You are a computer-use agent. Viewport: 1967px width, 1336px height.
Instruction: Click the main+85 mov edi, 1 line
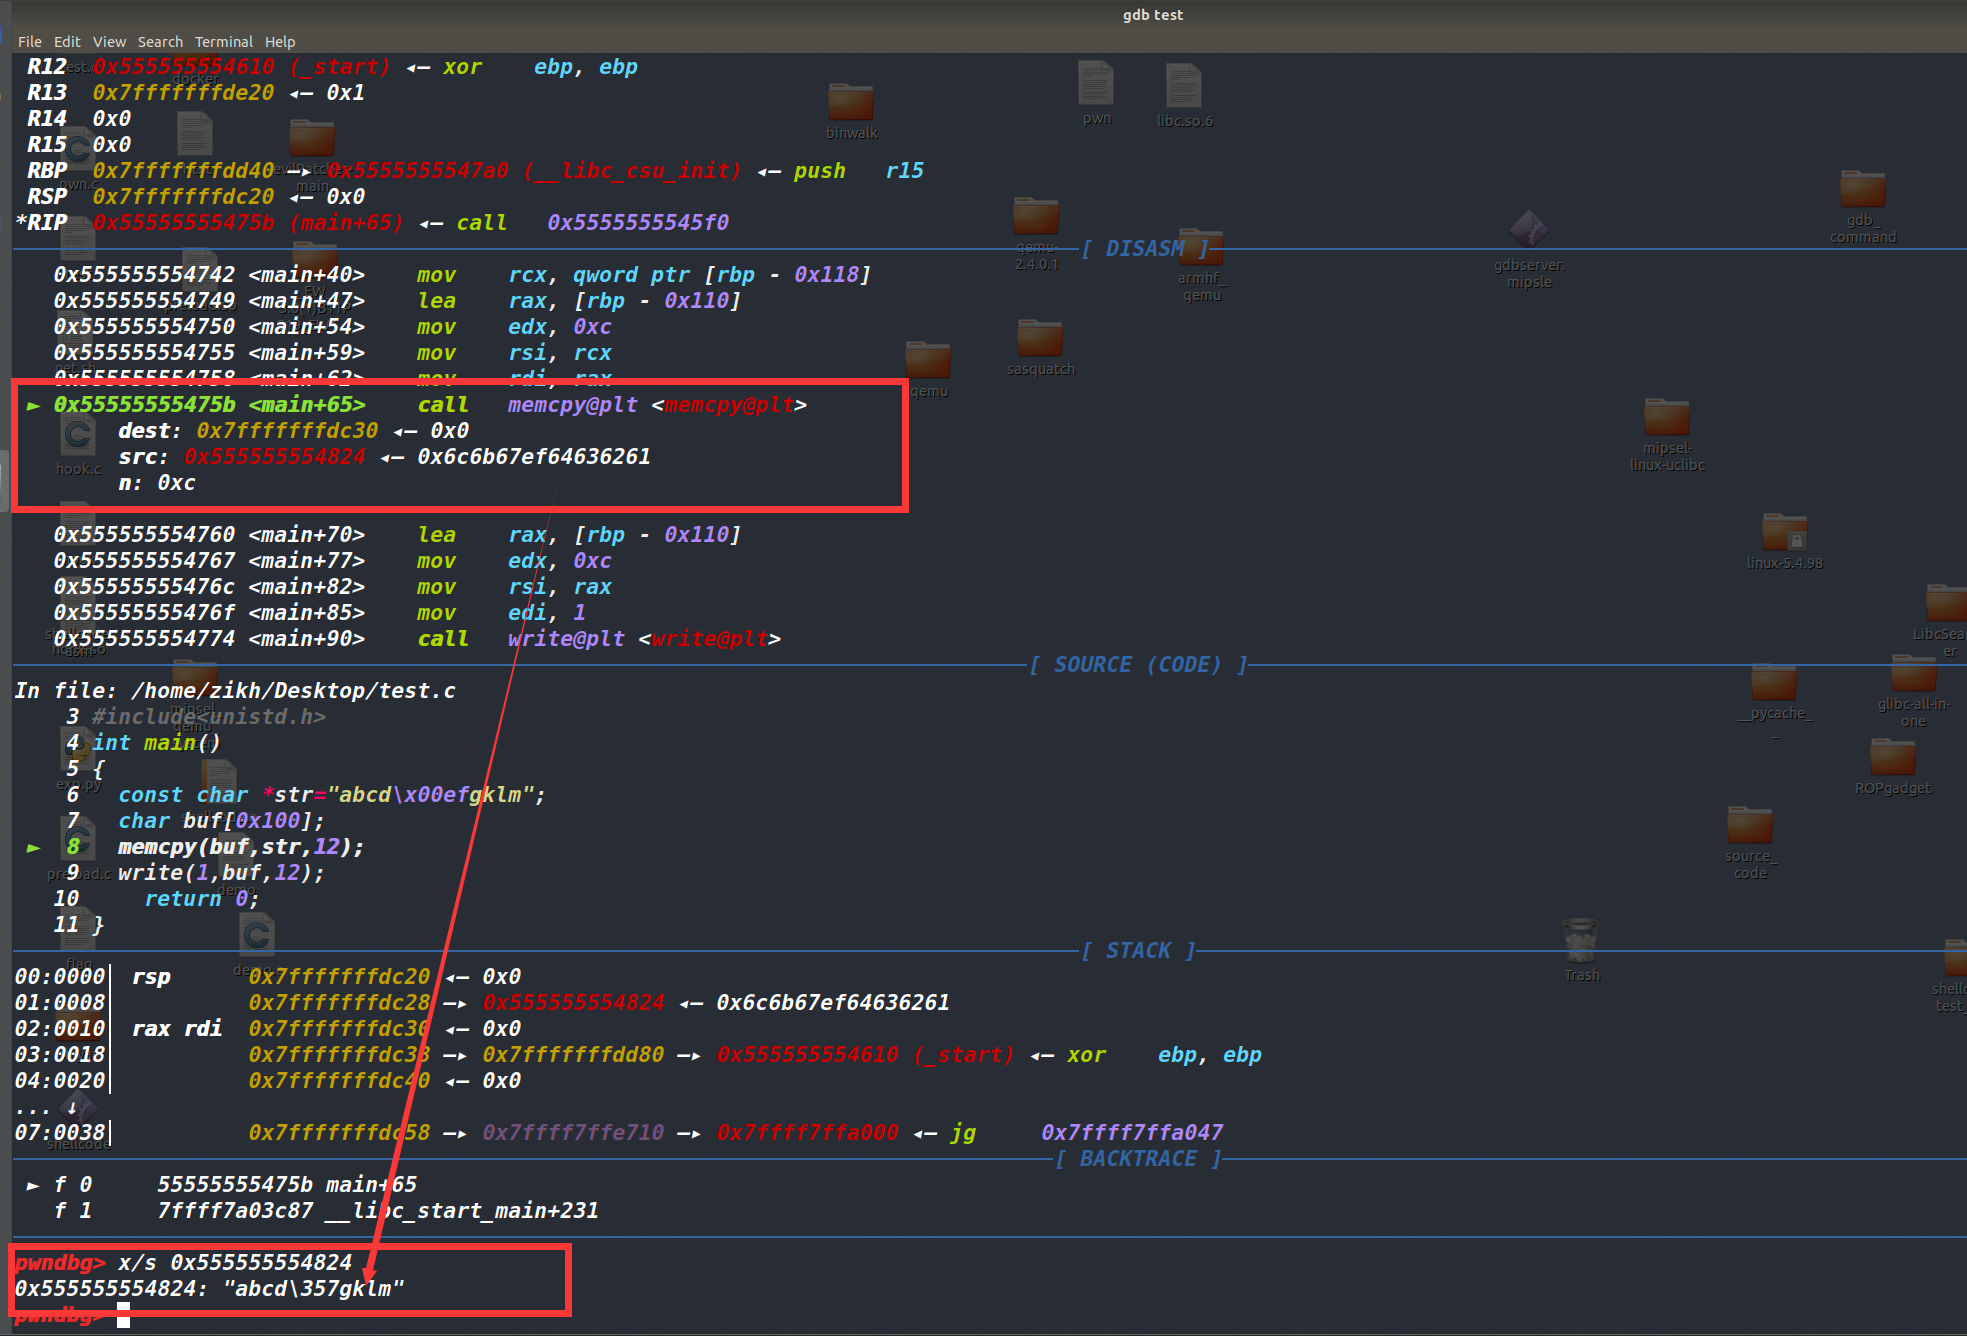[319, 612]
